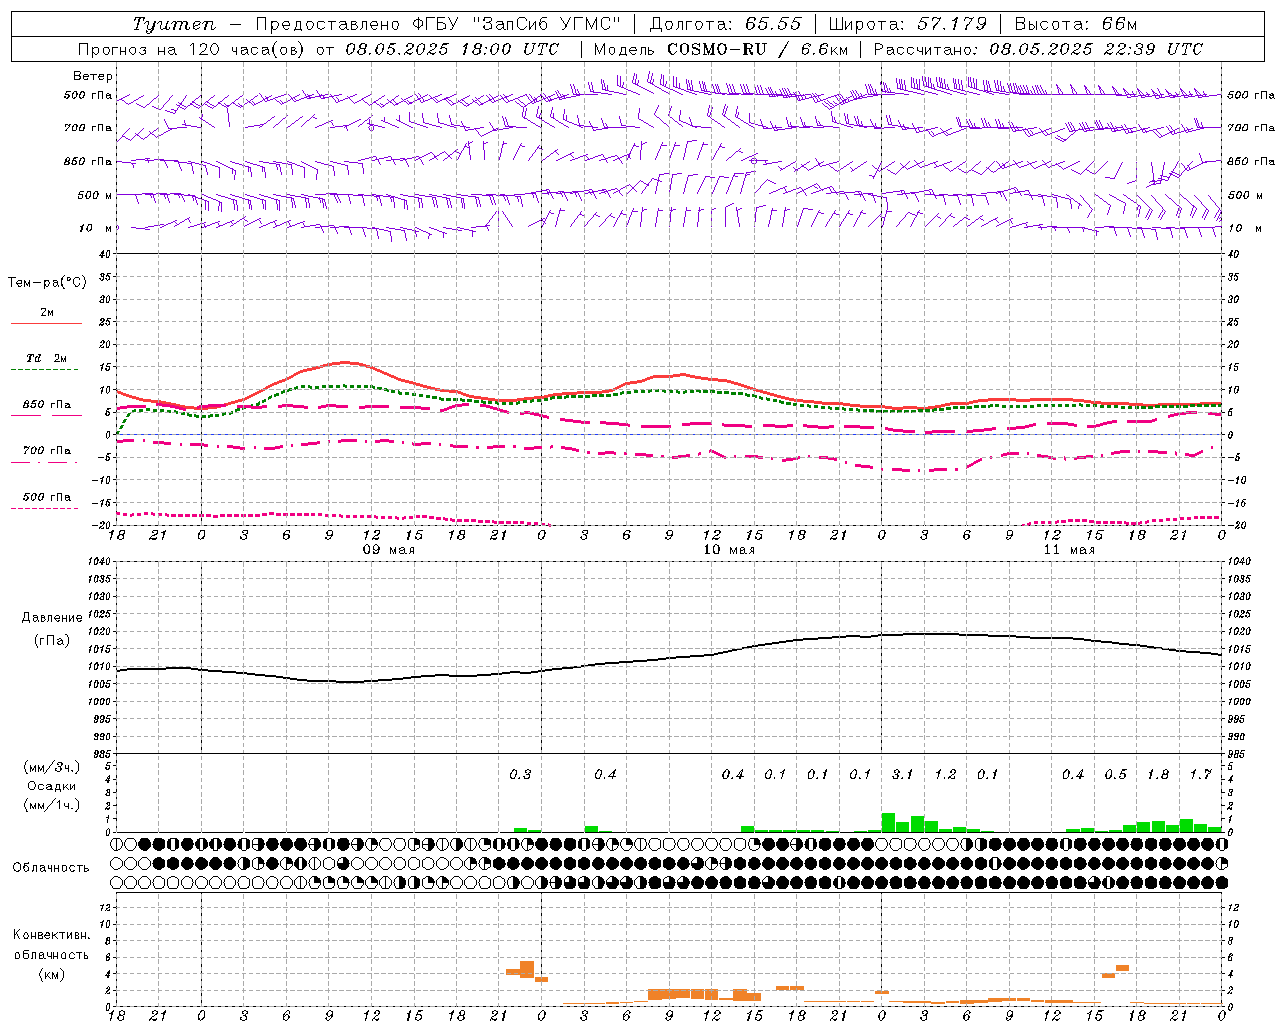Click the 3.1 precipitation total value
The width and height of the screenshot is (1280, 1024).
pyautogui.click(x=902, y=775)
